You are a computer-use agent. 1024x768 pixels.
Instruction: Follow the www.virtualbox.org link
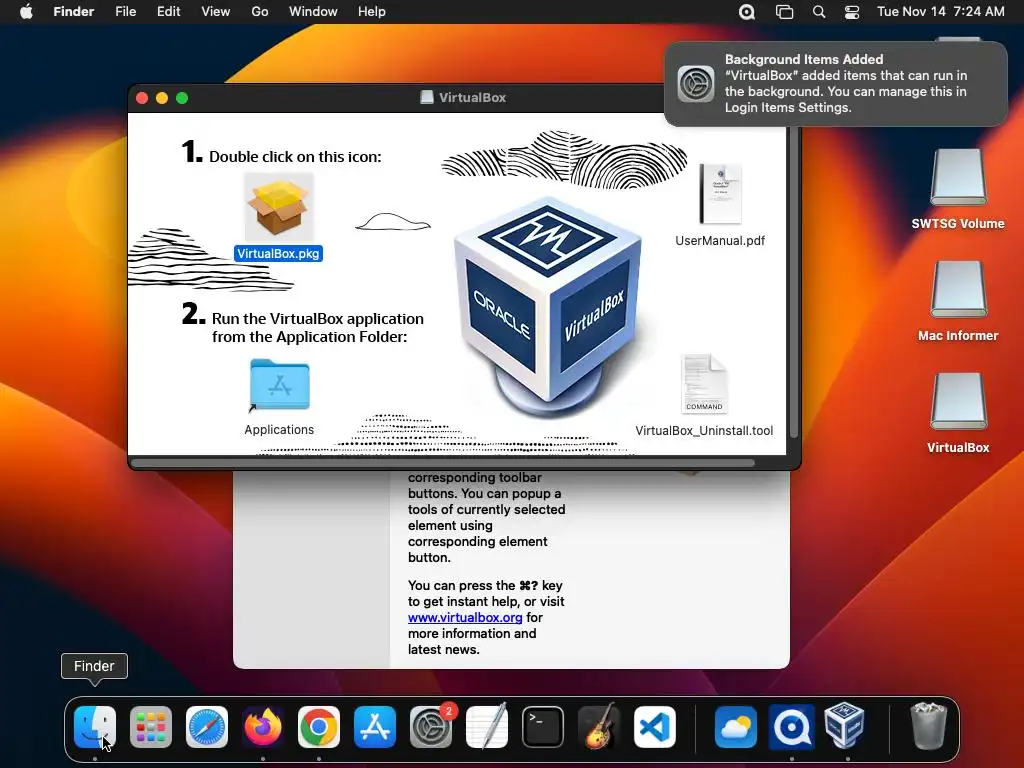(x=465, y=617)
